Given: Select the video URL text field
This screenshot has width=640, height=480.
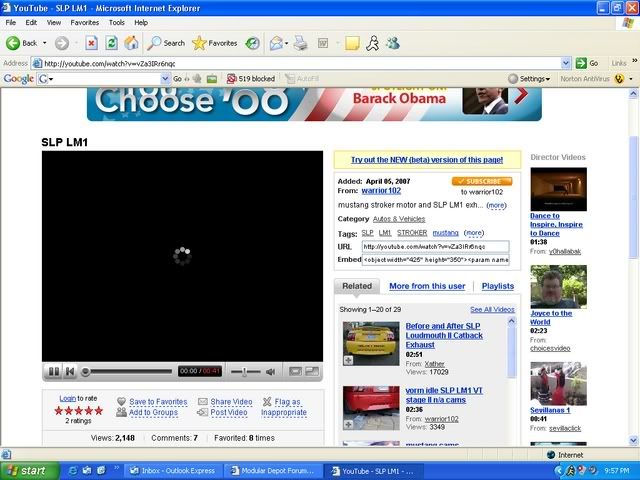Looking at the screenshot, I should pyautogui.click(x=436, y=247).
